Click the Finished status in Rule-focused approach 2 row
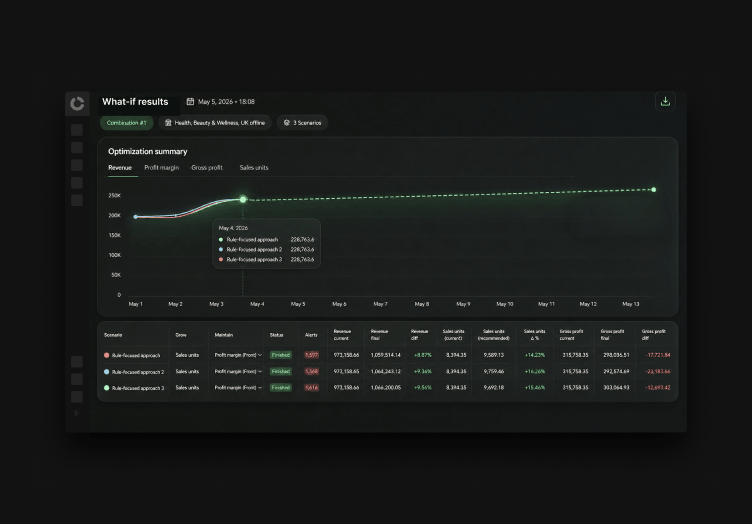The width and height of the screenshot is (752, 524). point(281,372)
